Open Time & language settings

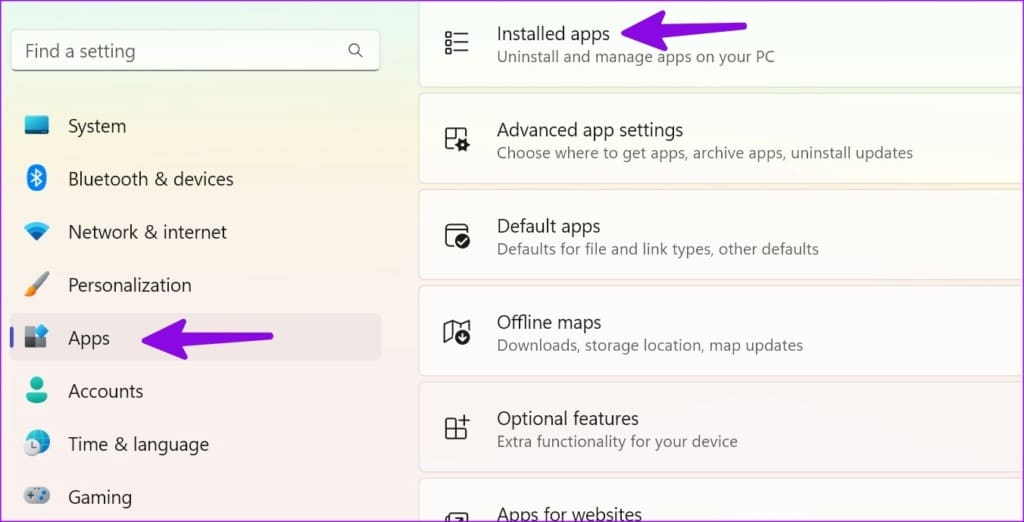195,443
